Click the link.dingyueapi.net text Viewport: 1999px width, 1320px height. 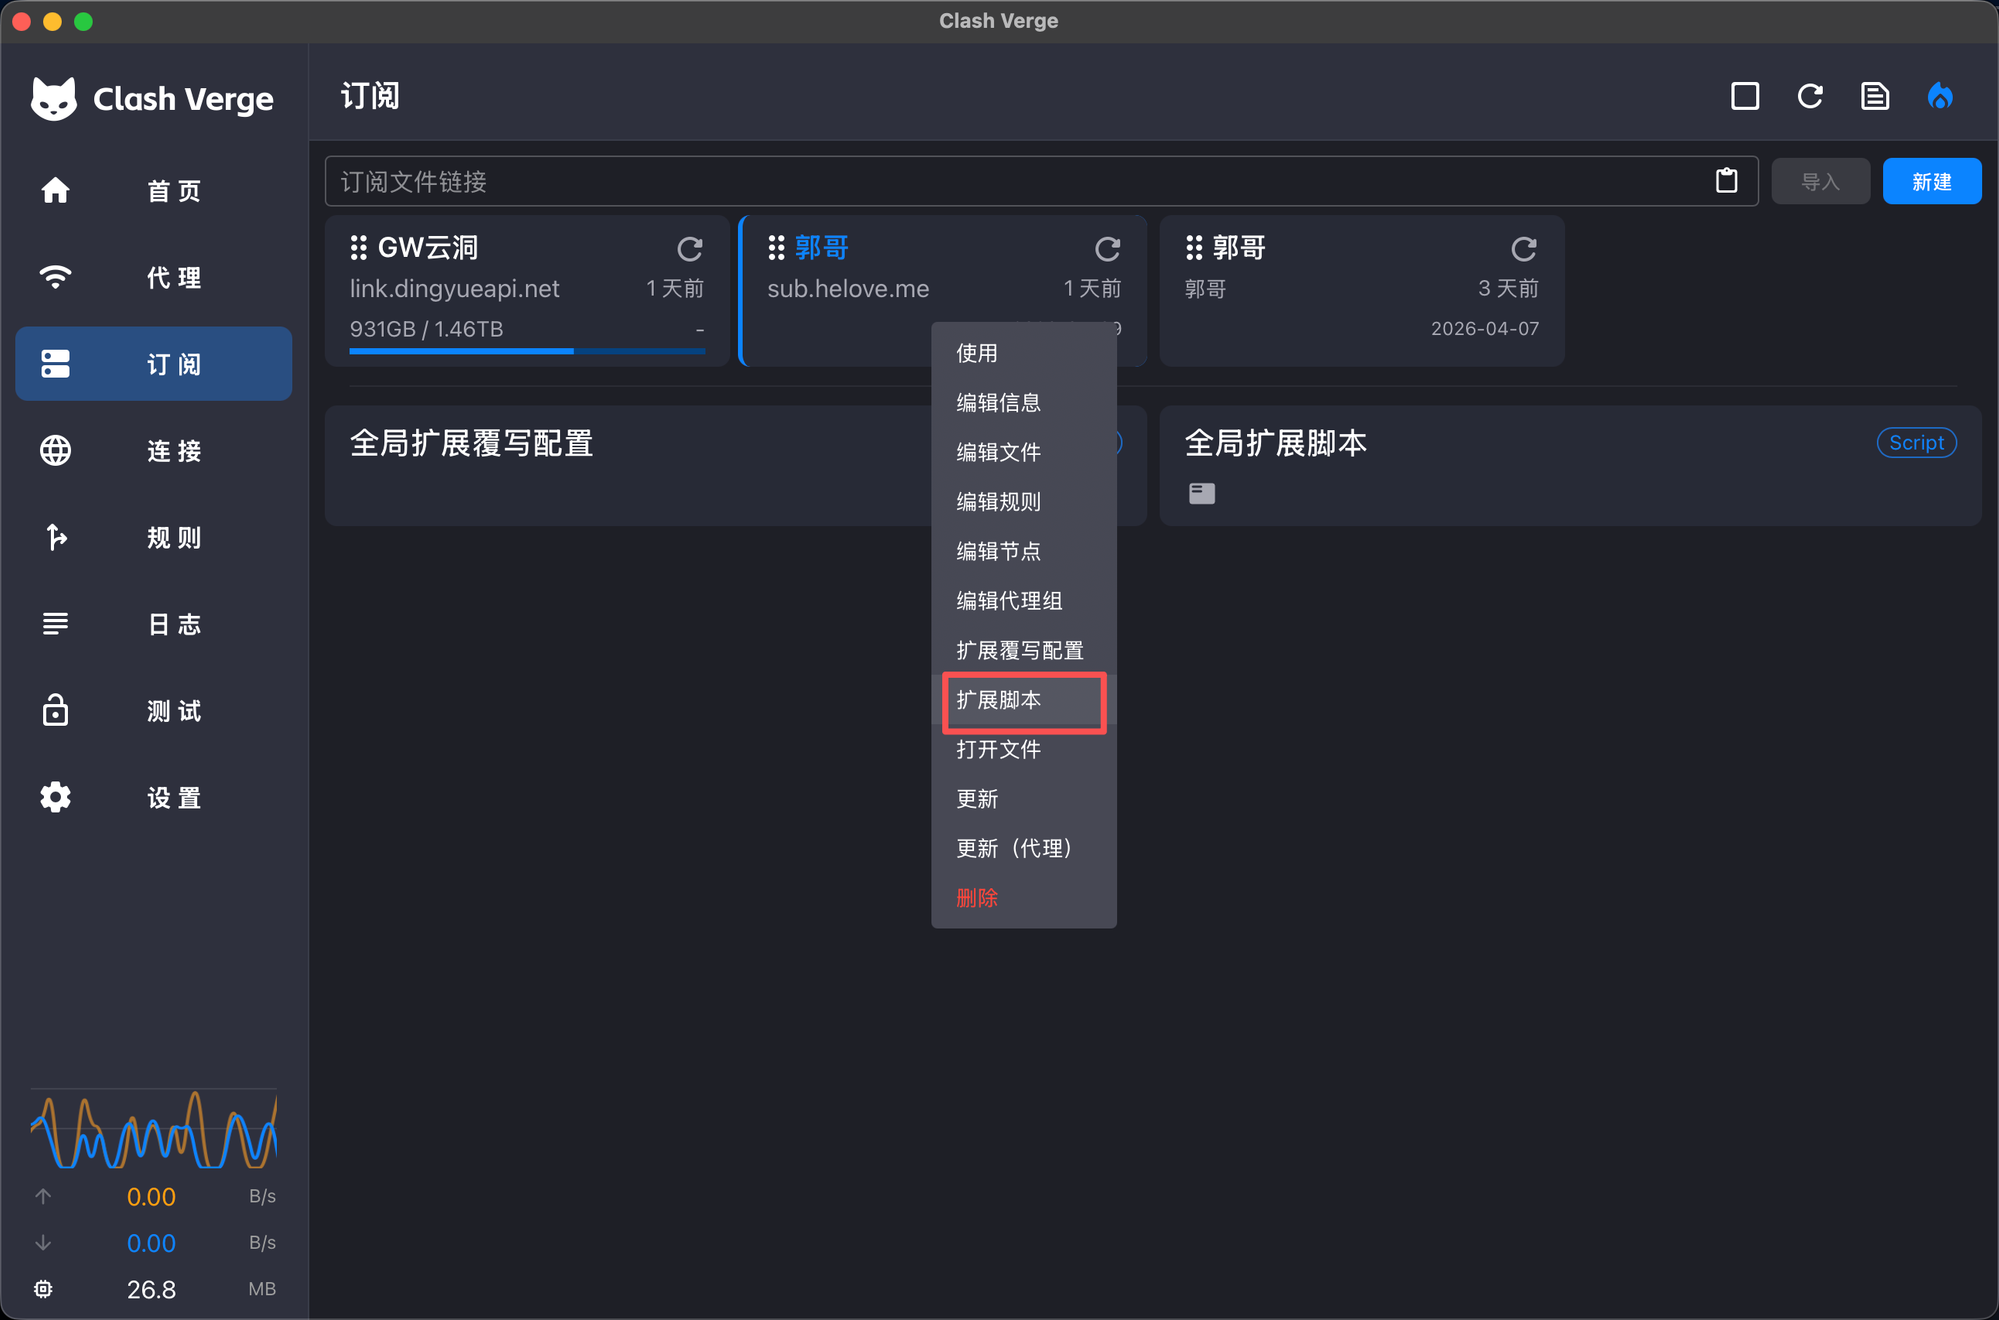tap(454, 289)
